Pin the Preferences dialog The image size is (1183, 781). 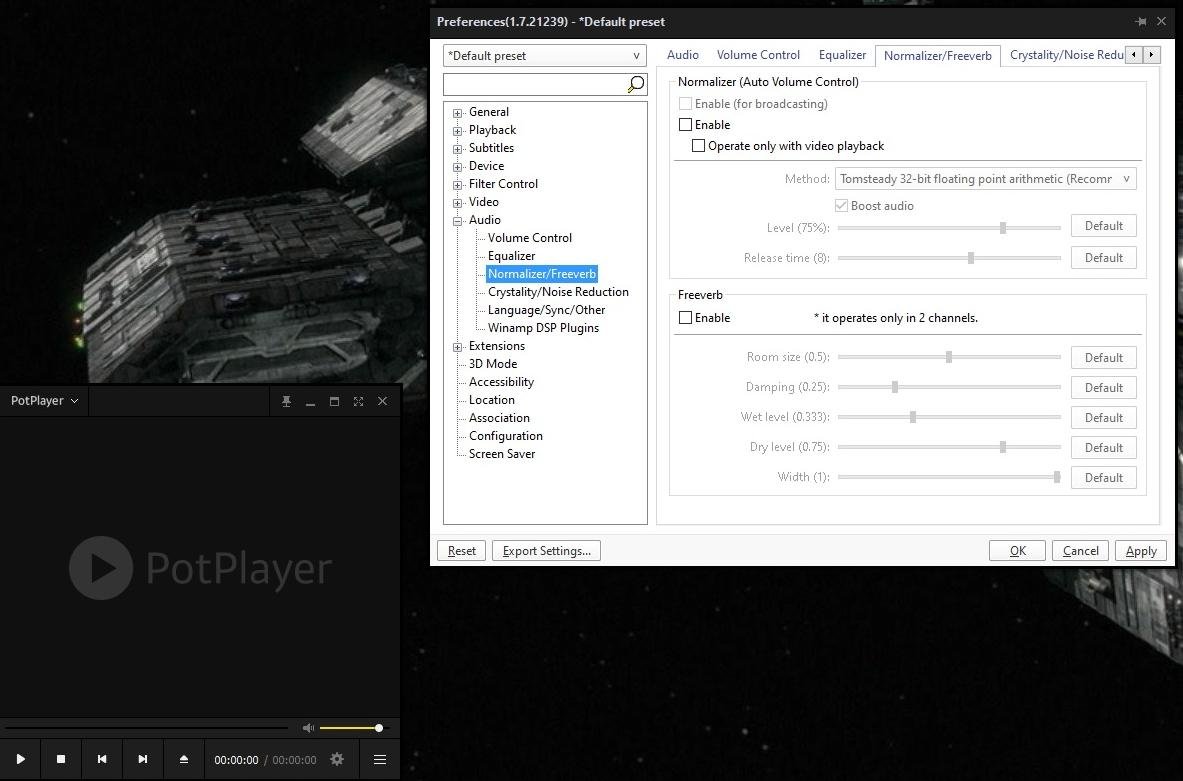coord(1140,22)
